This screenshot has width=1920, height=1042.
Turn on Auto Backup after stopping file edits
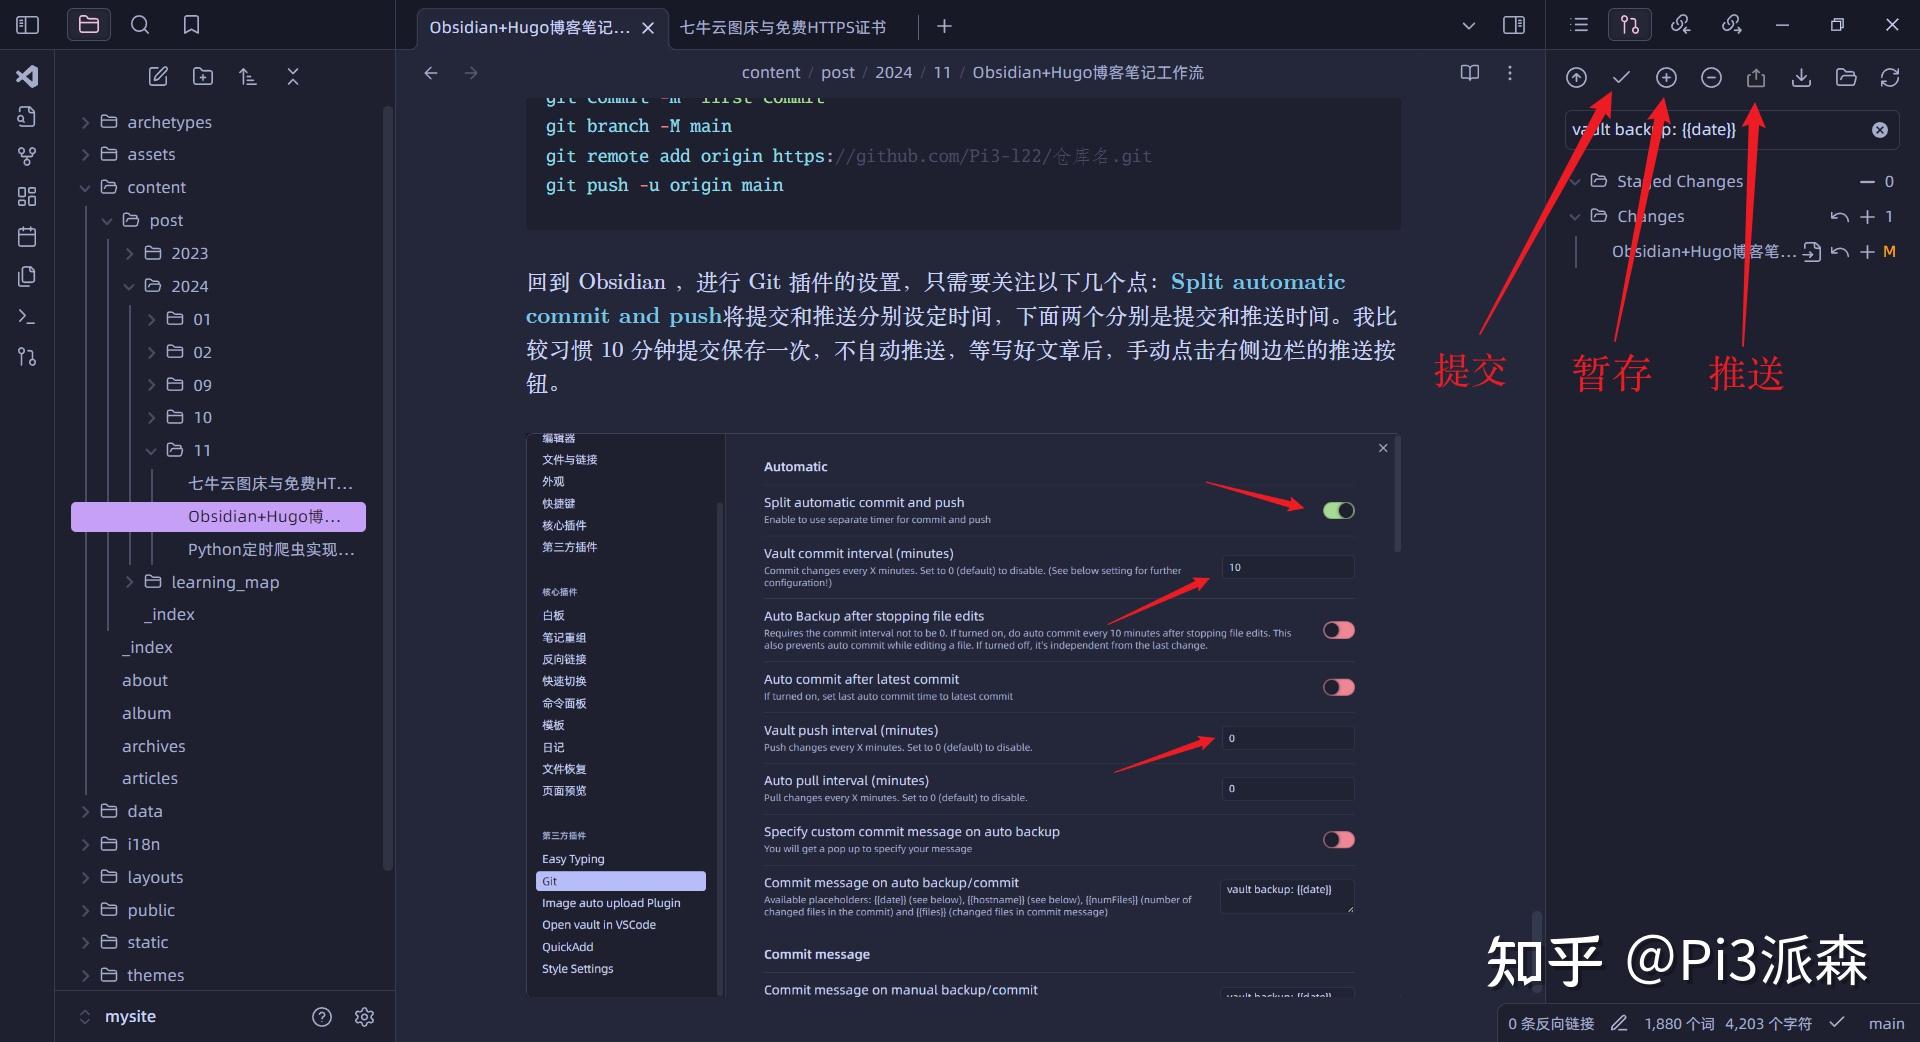point(1337,630)
